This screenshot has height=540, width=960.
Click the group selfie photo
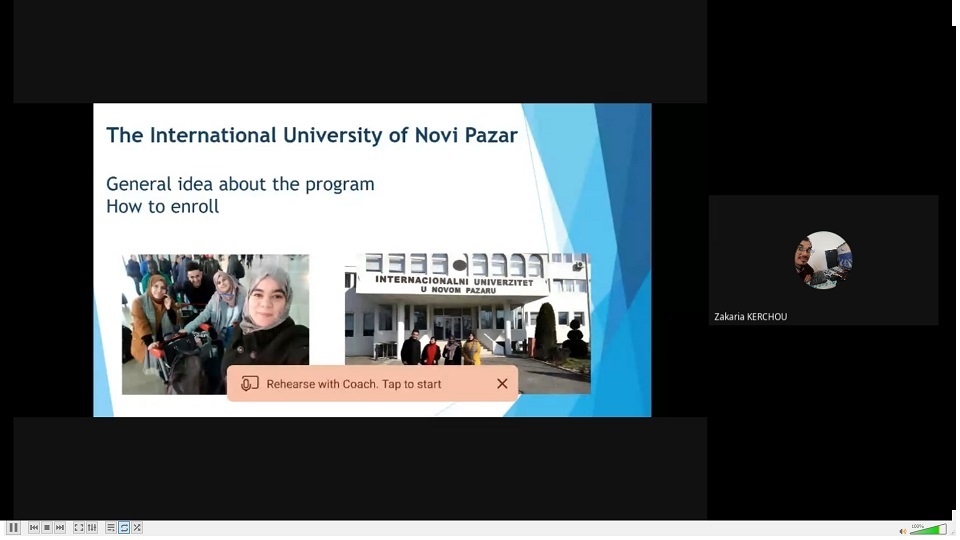[x=216, y=324]
